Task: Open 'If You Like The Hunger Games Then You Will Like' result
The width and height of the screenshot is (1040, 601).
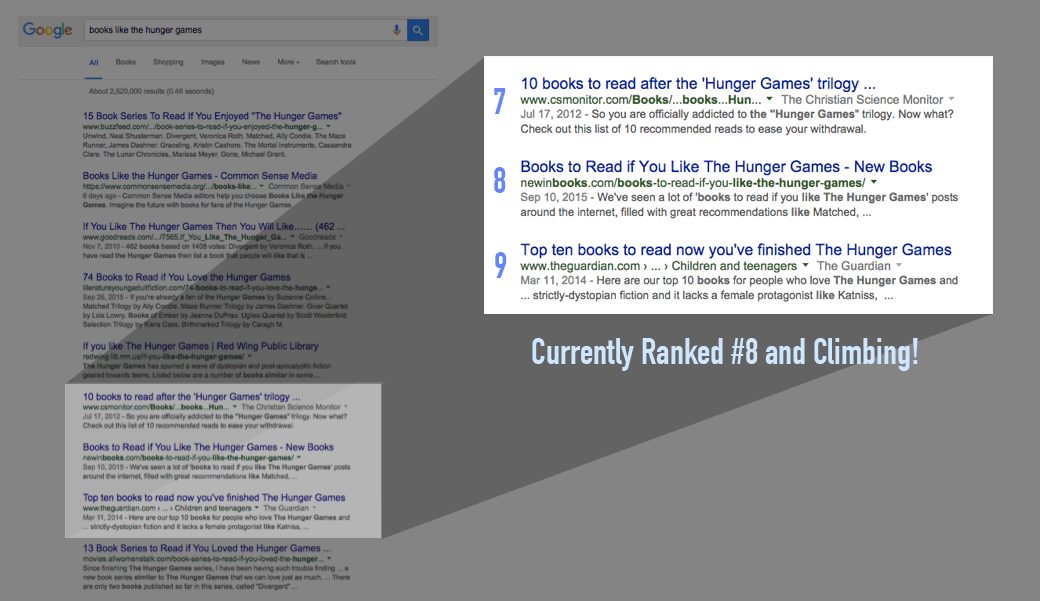Action: click(214, 226)
